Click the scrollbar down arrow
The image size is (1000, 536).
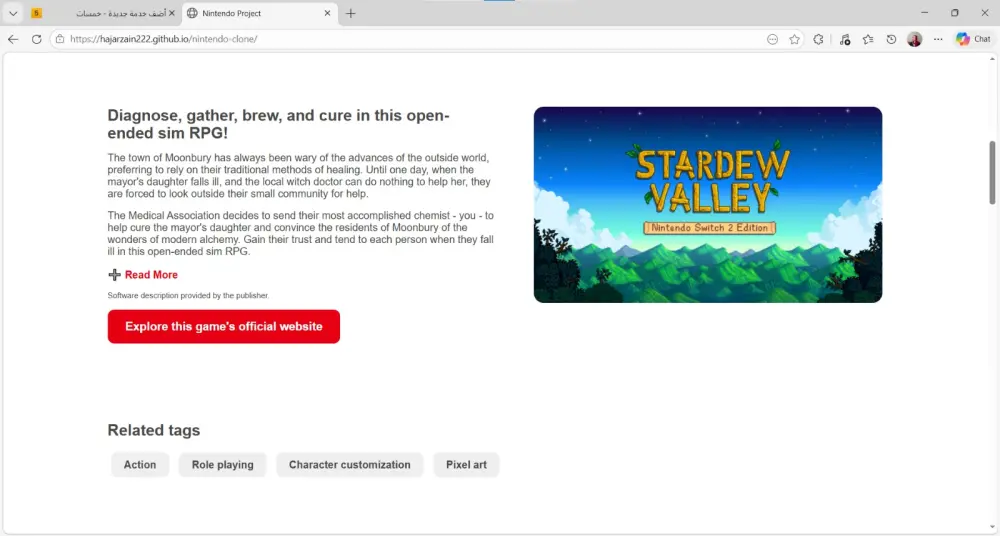point(992,527)
